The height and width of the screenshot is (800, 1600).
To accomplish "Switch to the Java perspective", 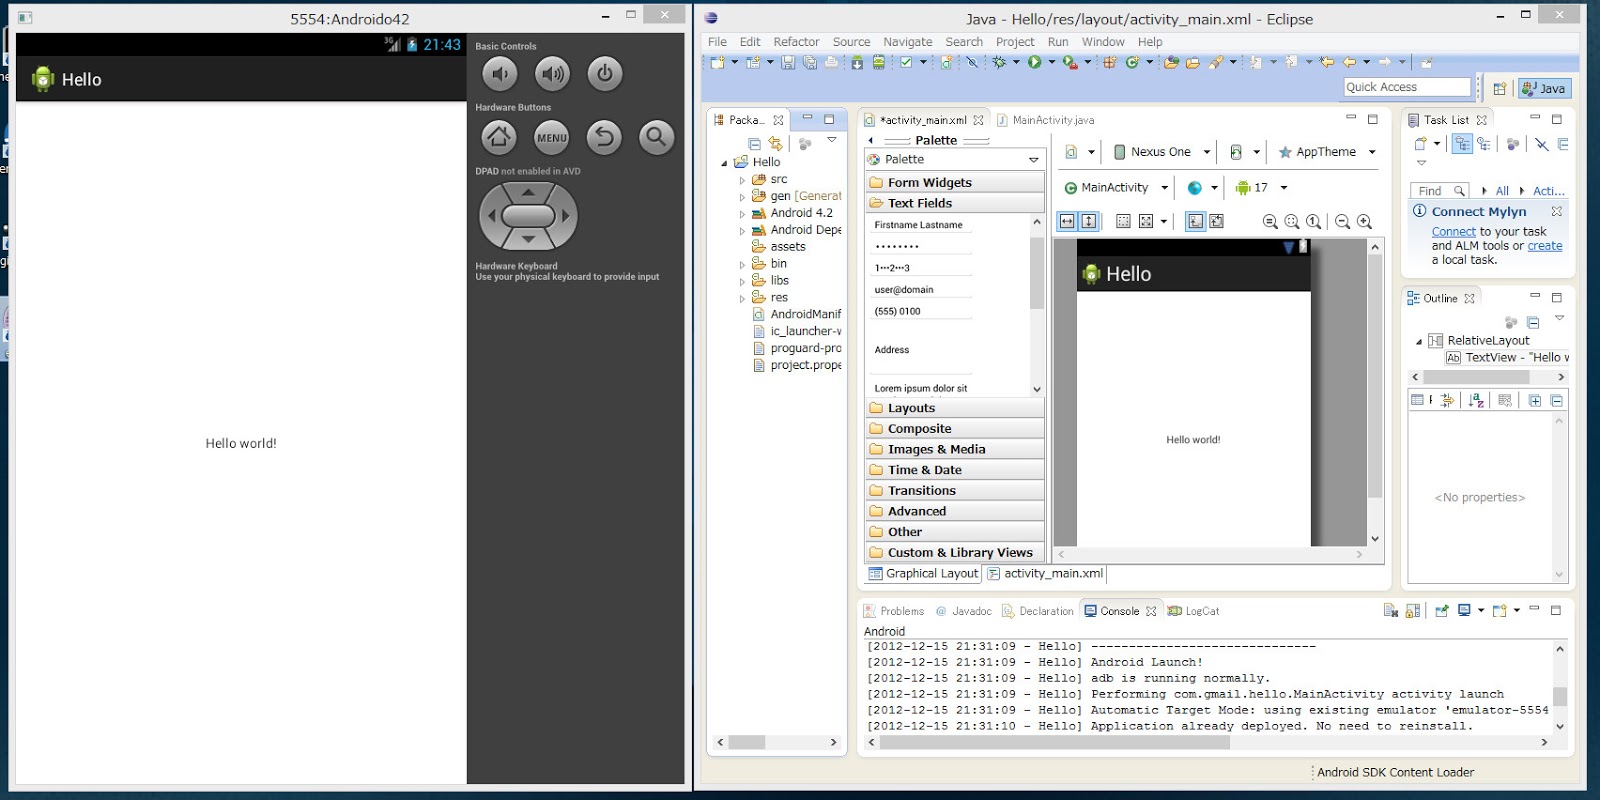I will (1544, 88).
